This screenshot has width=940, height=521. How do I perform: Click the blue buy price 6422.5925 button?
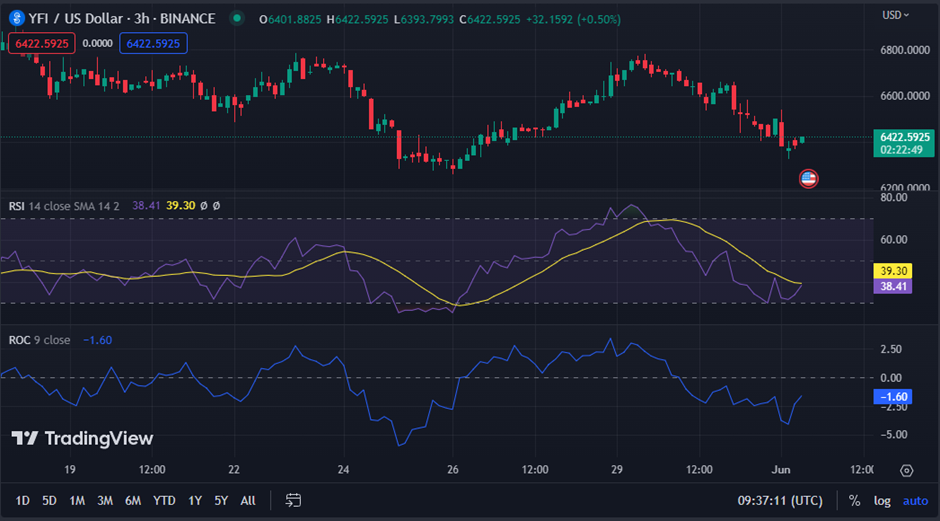tap(152, 43)
